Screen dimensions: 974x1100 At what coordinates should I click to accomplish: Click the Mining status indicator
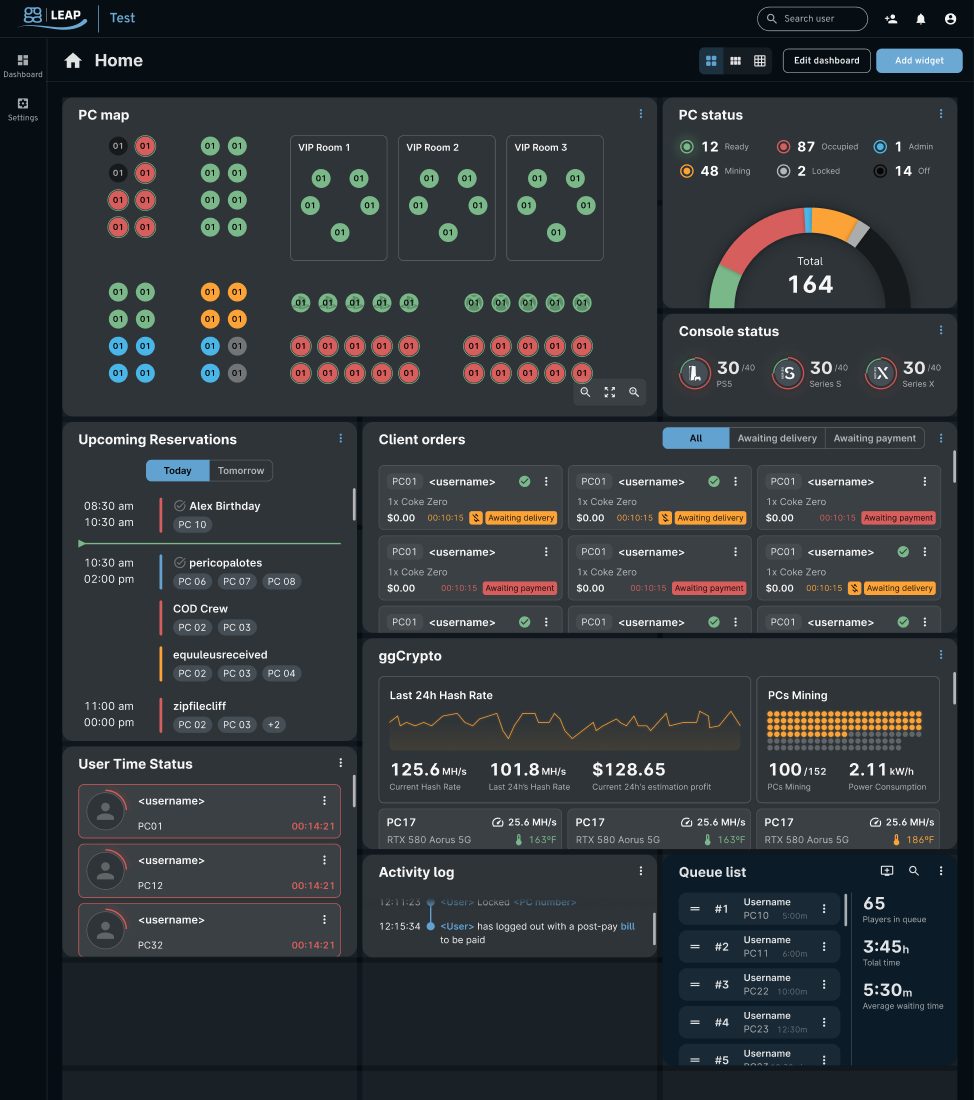tap(687, 171)
